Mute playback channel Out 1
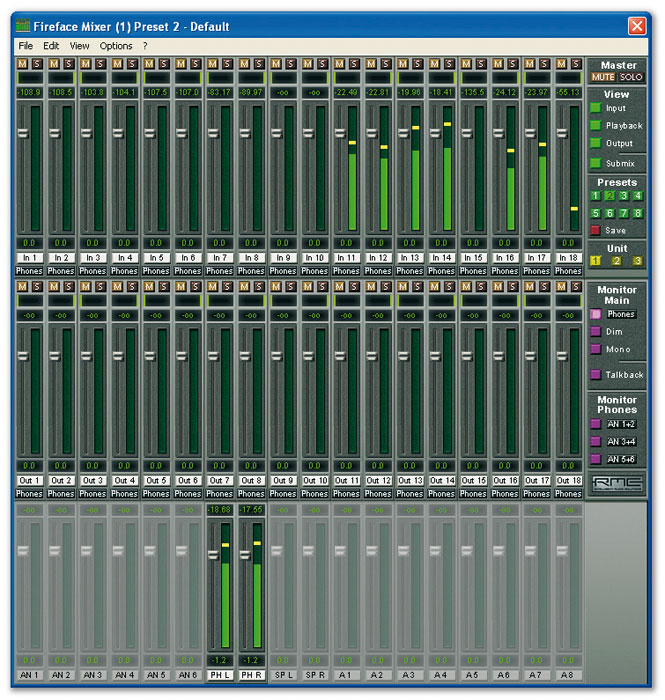The height and width of the screenshot is (700, 665). (x=22, y=287)
